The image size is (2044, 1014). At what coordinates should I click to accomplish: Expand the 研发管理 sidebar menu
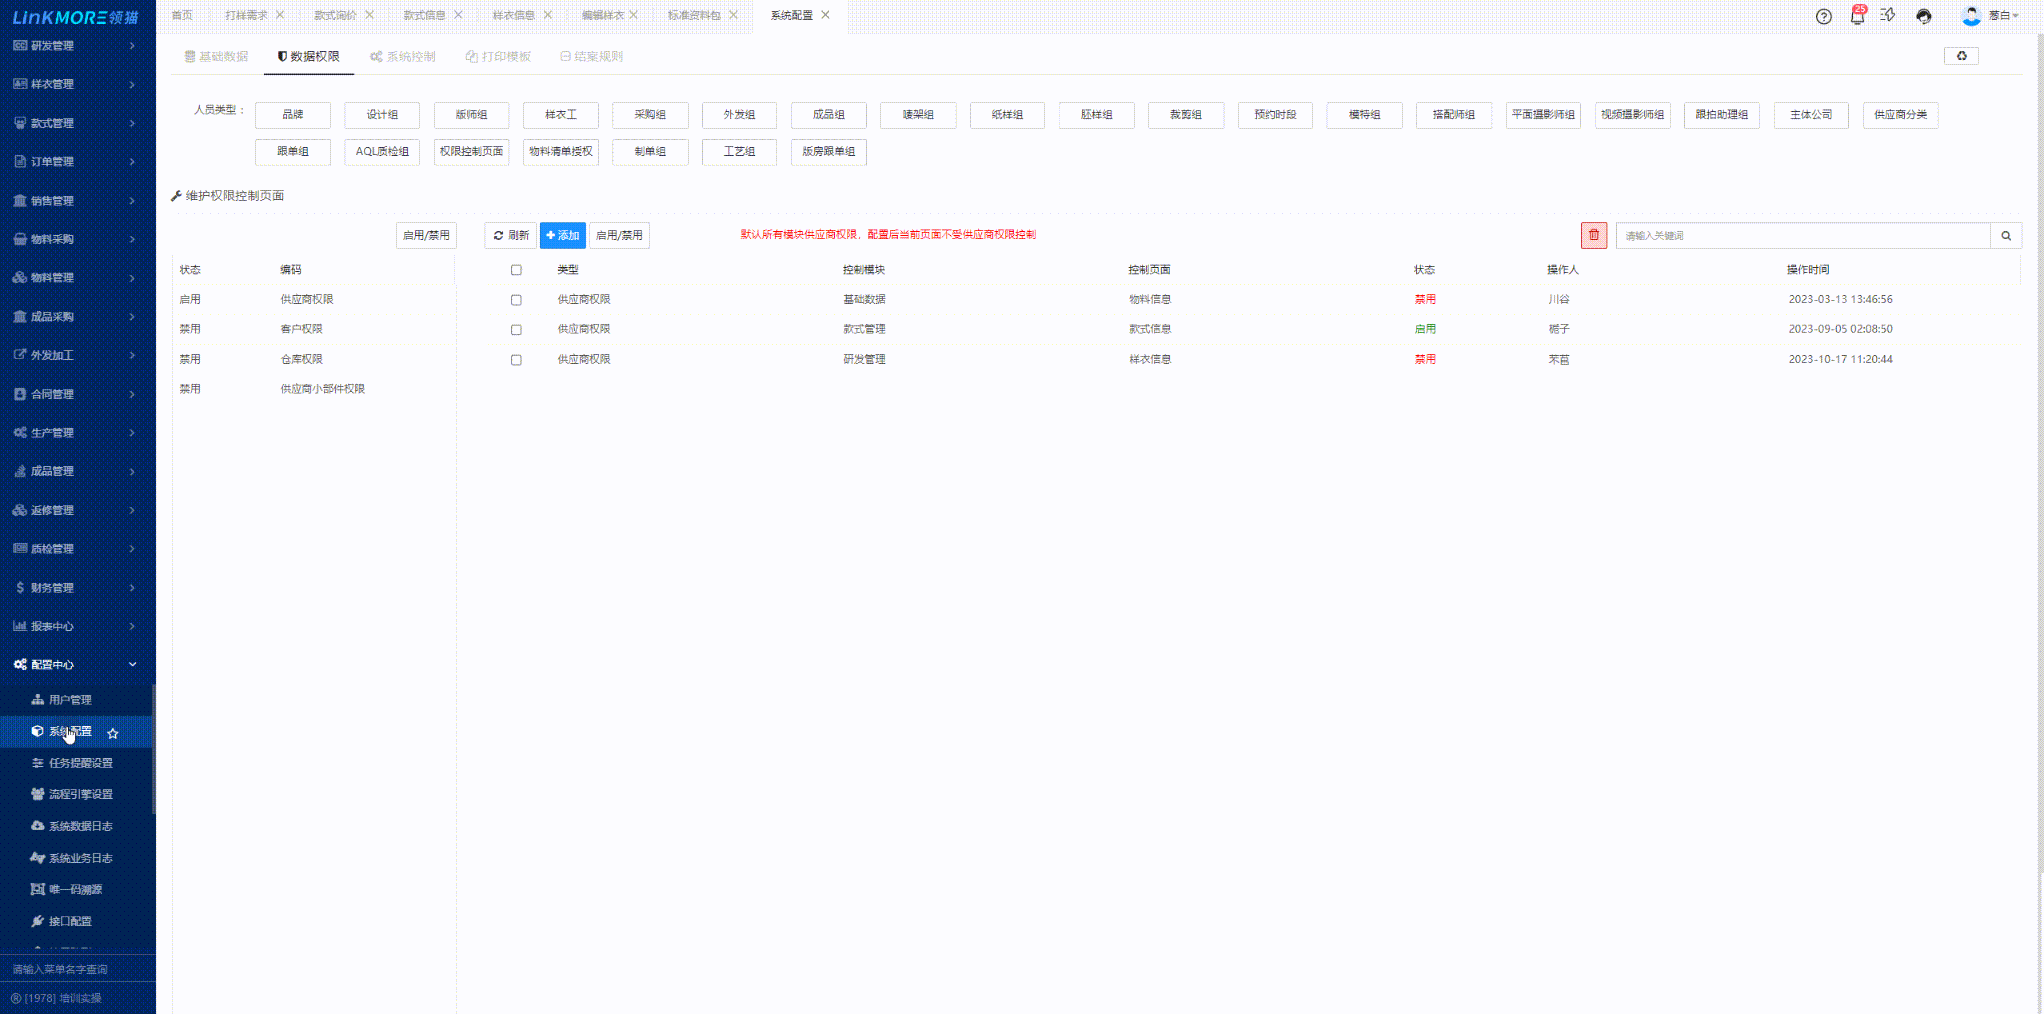coord(75,46)
